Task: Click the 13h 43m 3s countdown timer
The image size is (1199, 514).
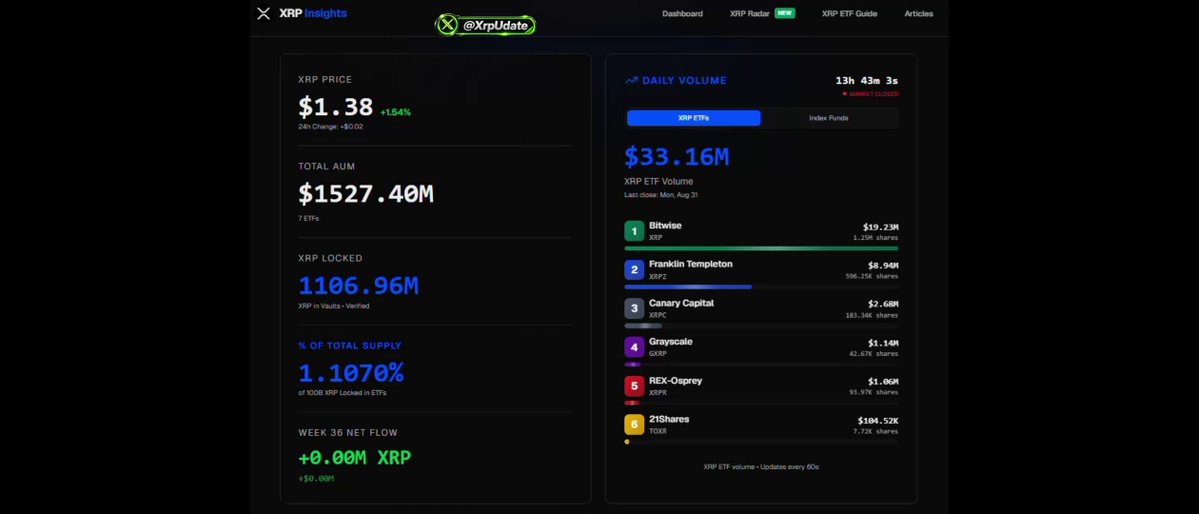Action: pos(867,80)
